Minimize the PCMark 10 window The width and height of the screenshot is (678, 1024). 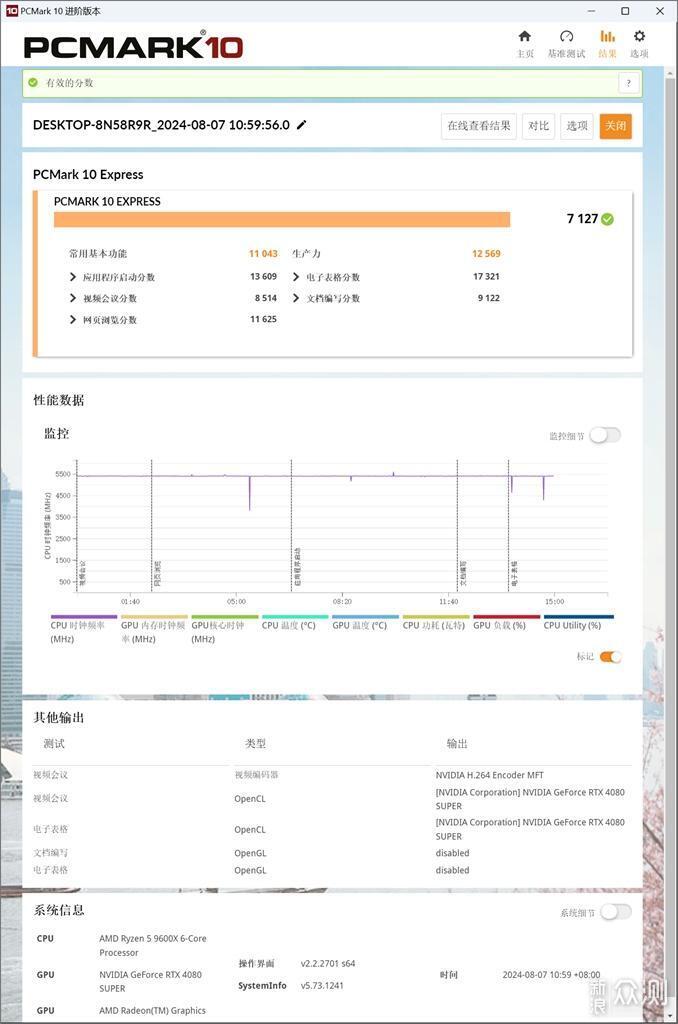(x=591, y=11)
